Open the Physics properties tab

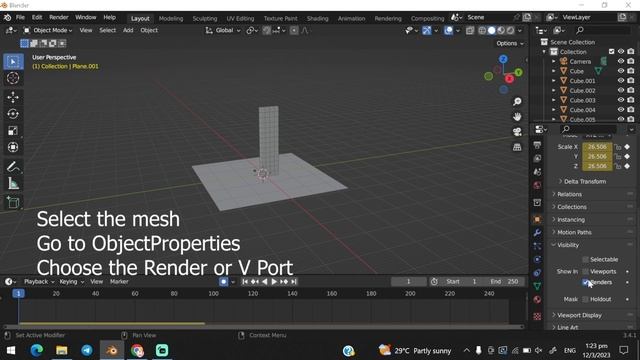537,260
